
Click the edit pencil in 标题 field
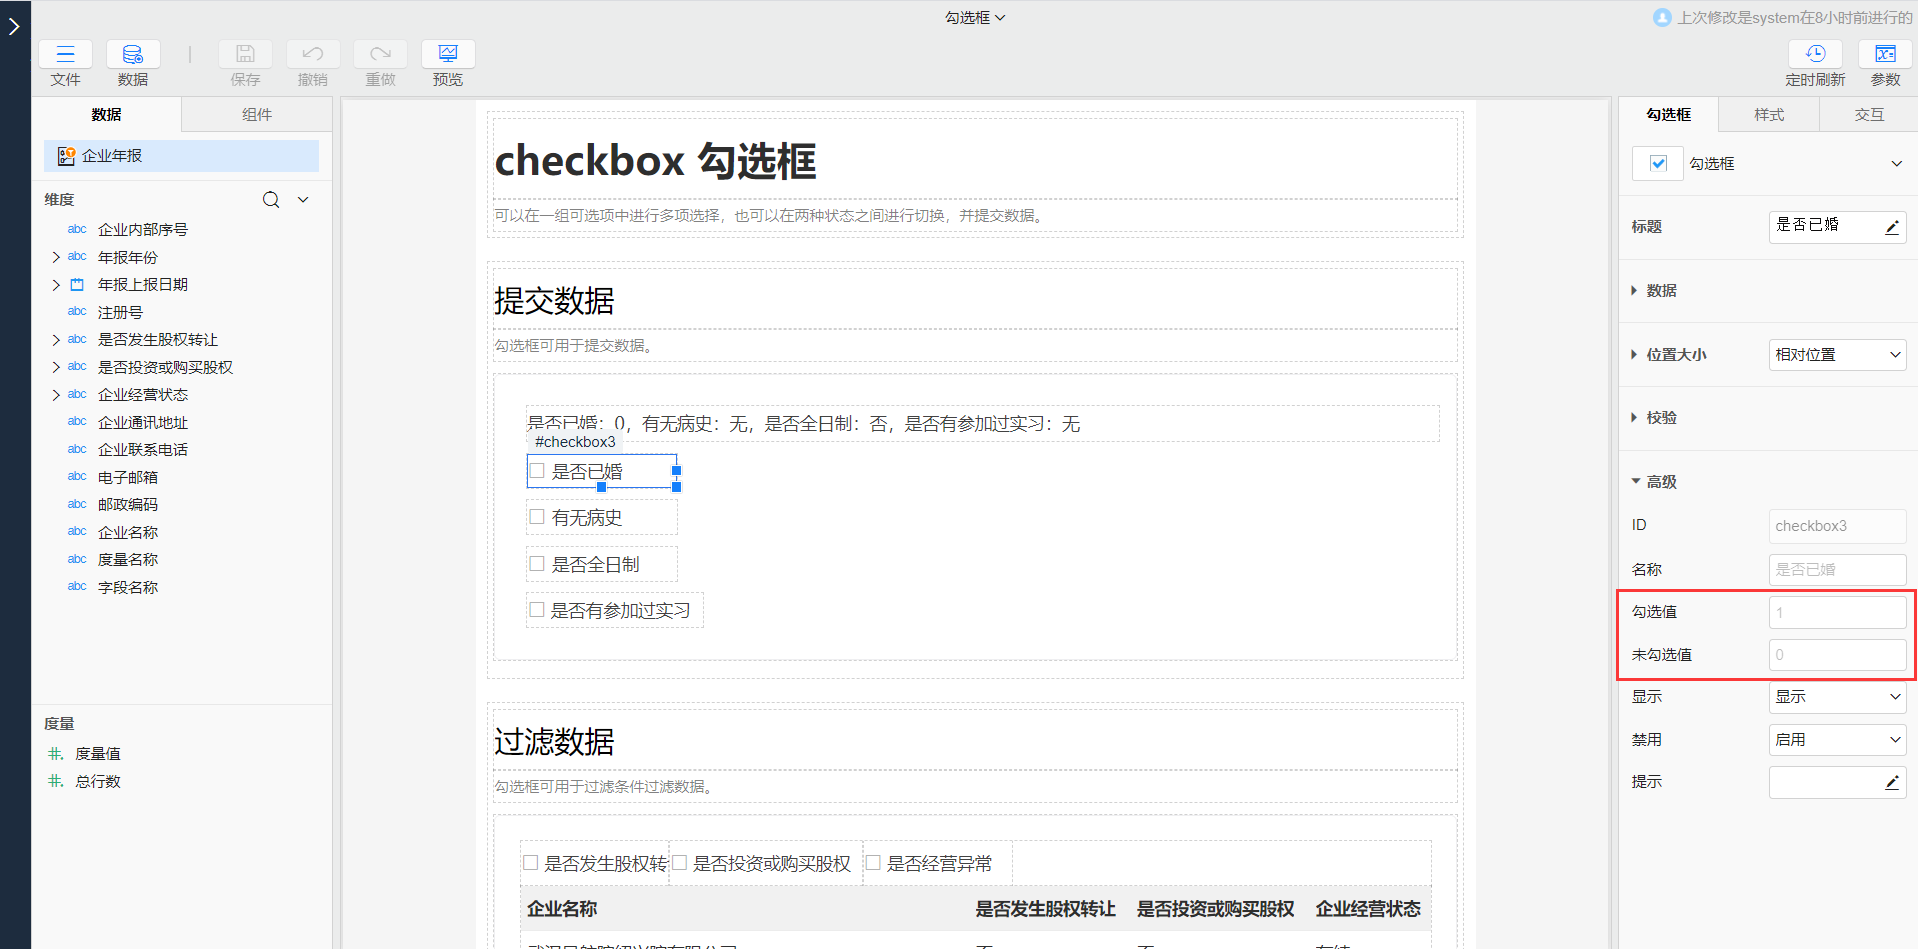click(1891, 227)
